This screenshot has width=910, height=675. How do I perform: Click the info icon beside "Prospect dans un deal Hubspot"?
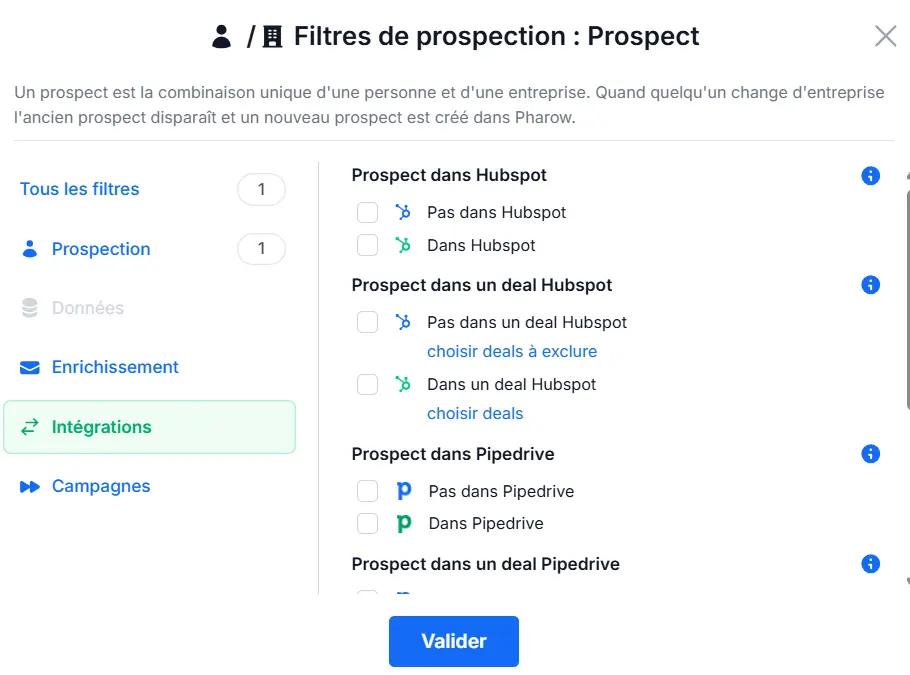(870, 285)
